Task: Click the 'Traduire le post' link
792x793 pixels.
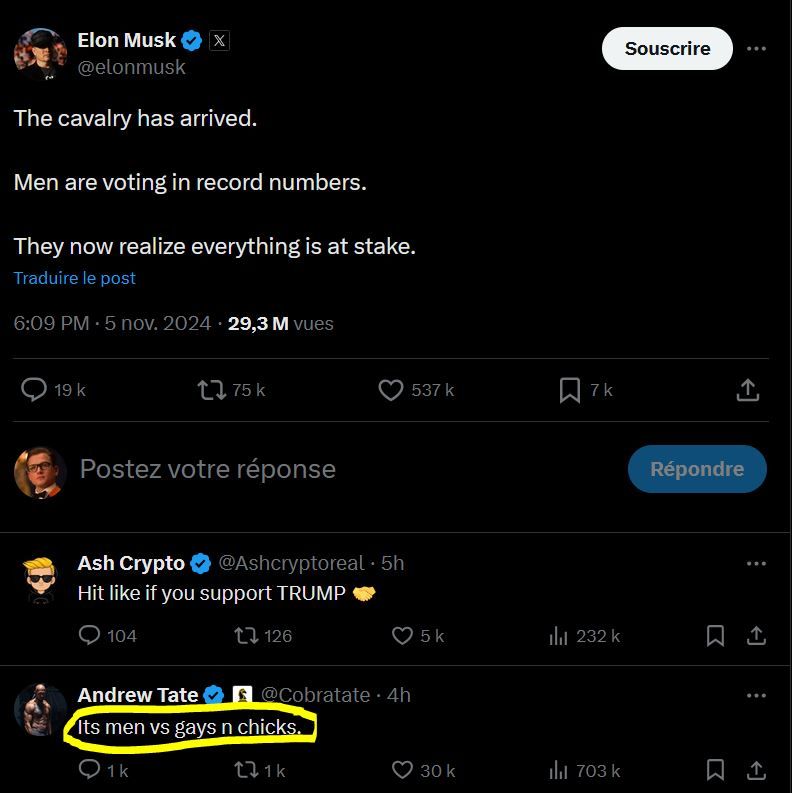Action: tap(75, 278)
